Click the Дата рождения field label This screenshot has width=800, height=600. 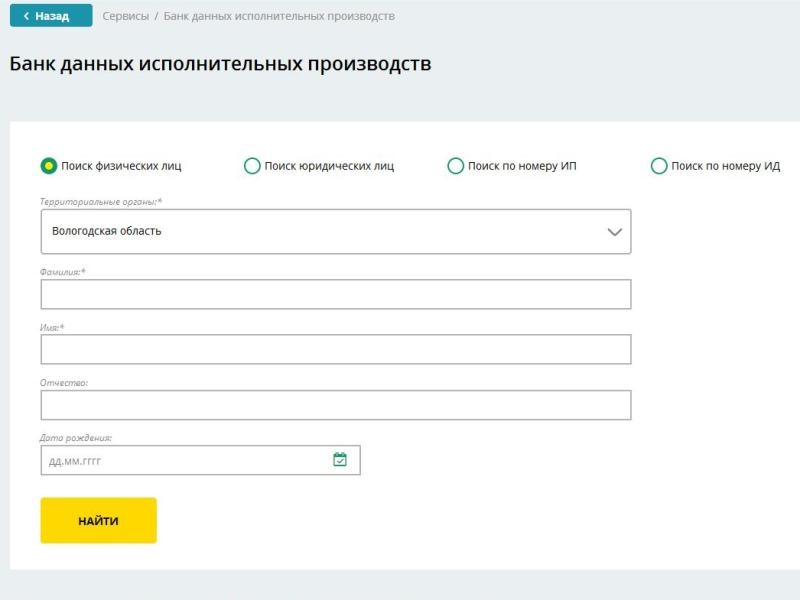tap(76, 437)
